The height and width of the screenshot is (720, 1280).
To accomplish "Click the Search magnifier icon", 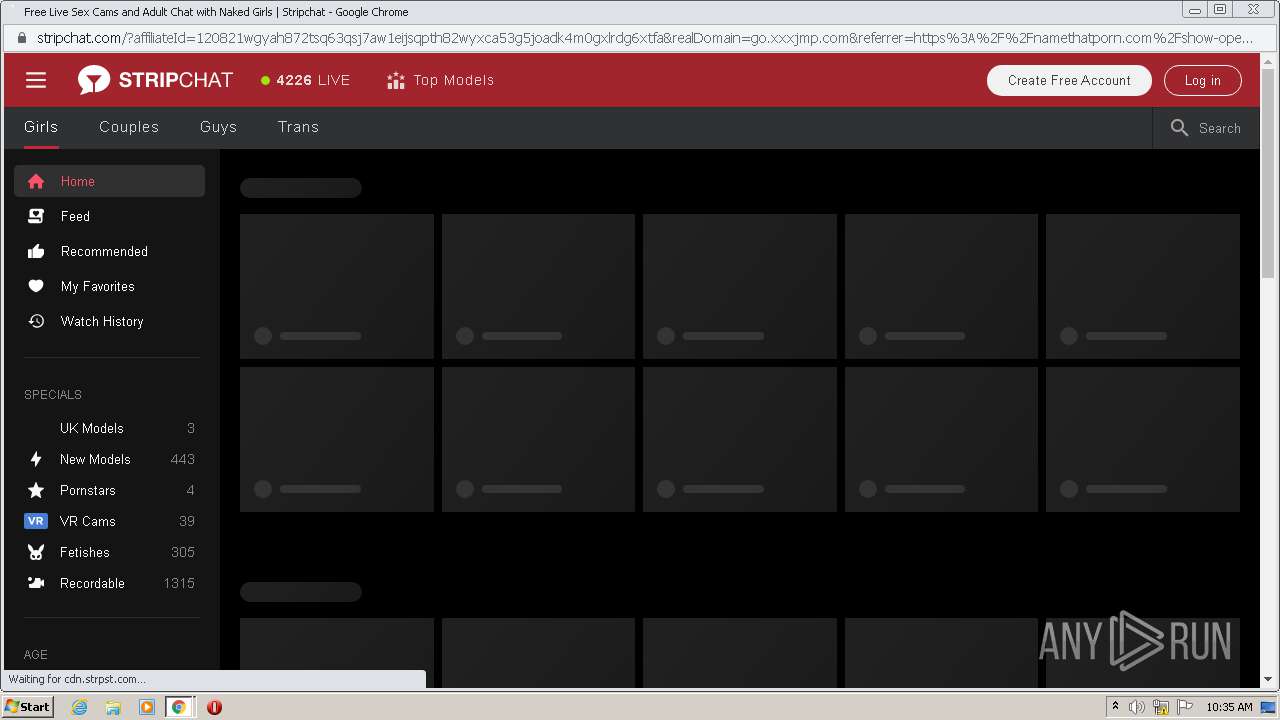I will point(1180,128).
